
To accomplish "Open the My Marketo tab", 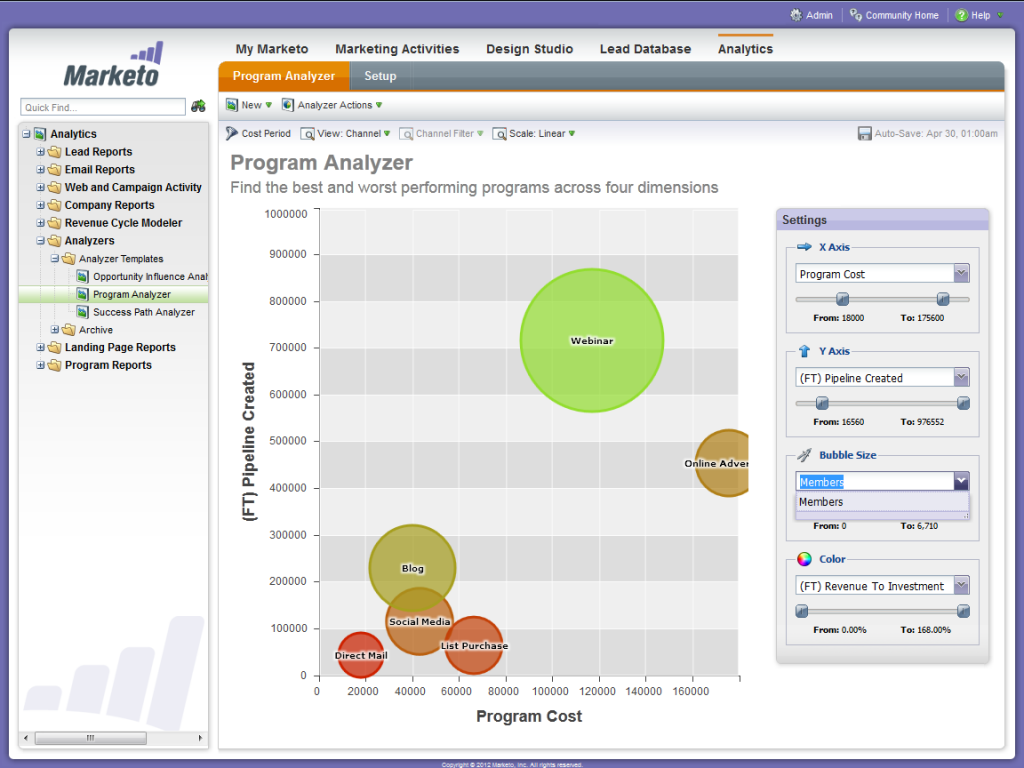I will (272, 49).
